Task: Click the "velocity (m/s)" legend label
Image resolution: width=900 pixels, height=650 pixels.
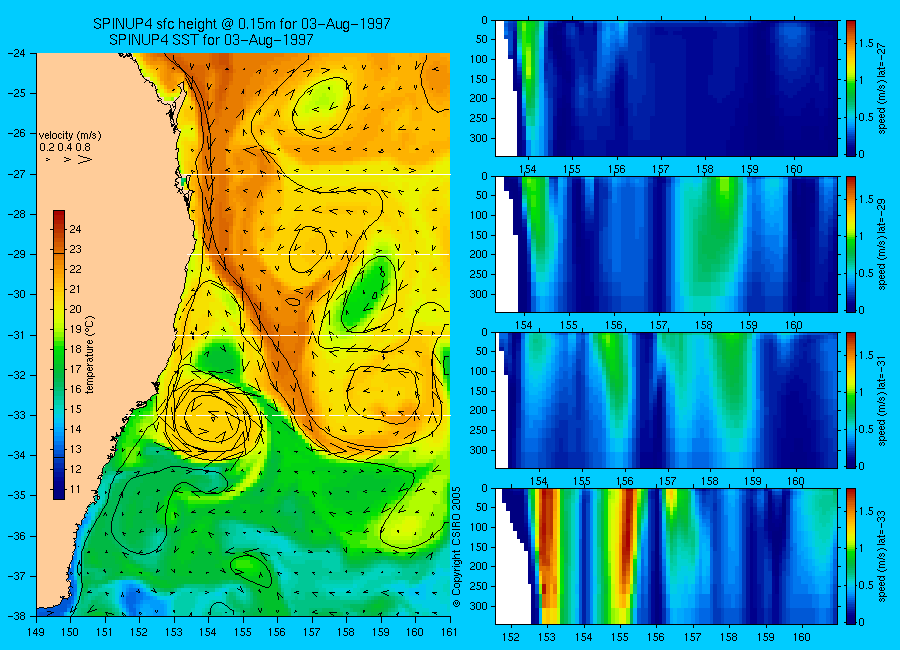Action: 70,136
